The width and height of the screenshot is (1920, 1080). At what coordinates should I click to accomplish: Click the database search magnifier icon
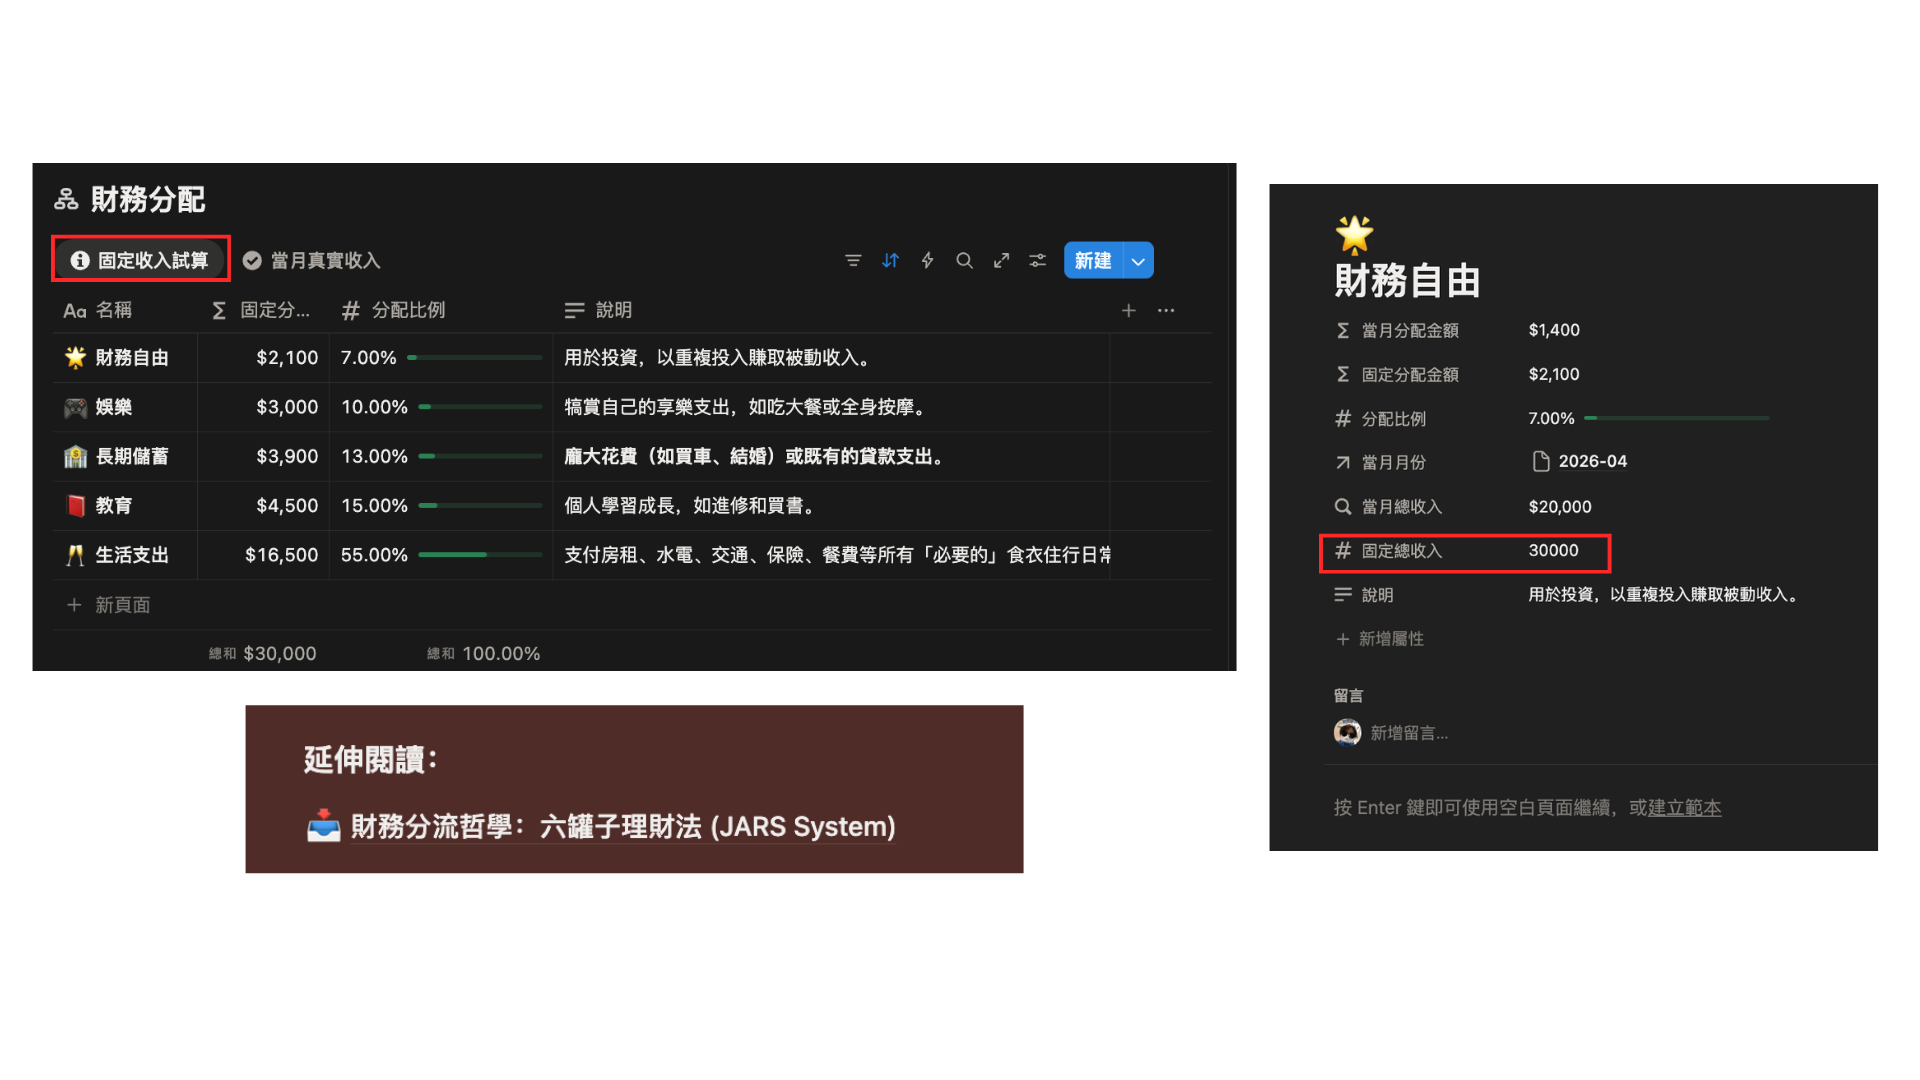pos(964,261)
